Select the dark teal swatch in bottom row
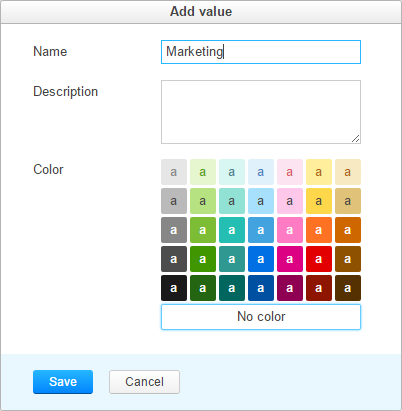The width and height of the screenshot is (402, 411). pos(232,288)
